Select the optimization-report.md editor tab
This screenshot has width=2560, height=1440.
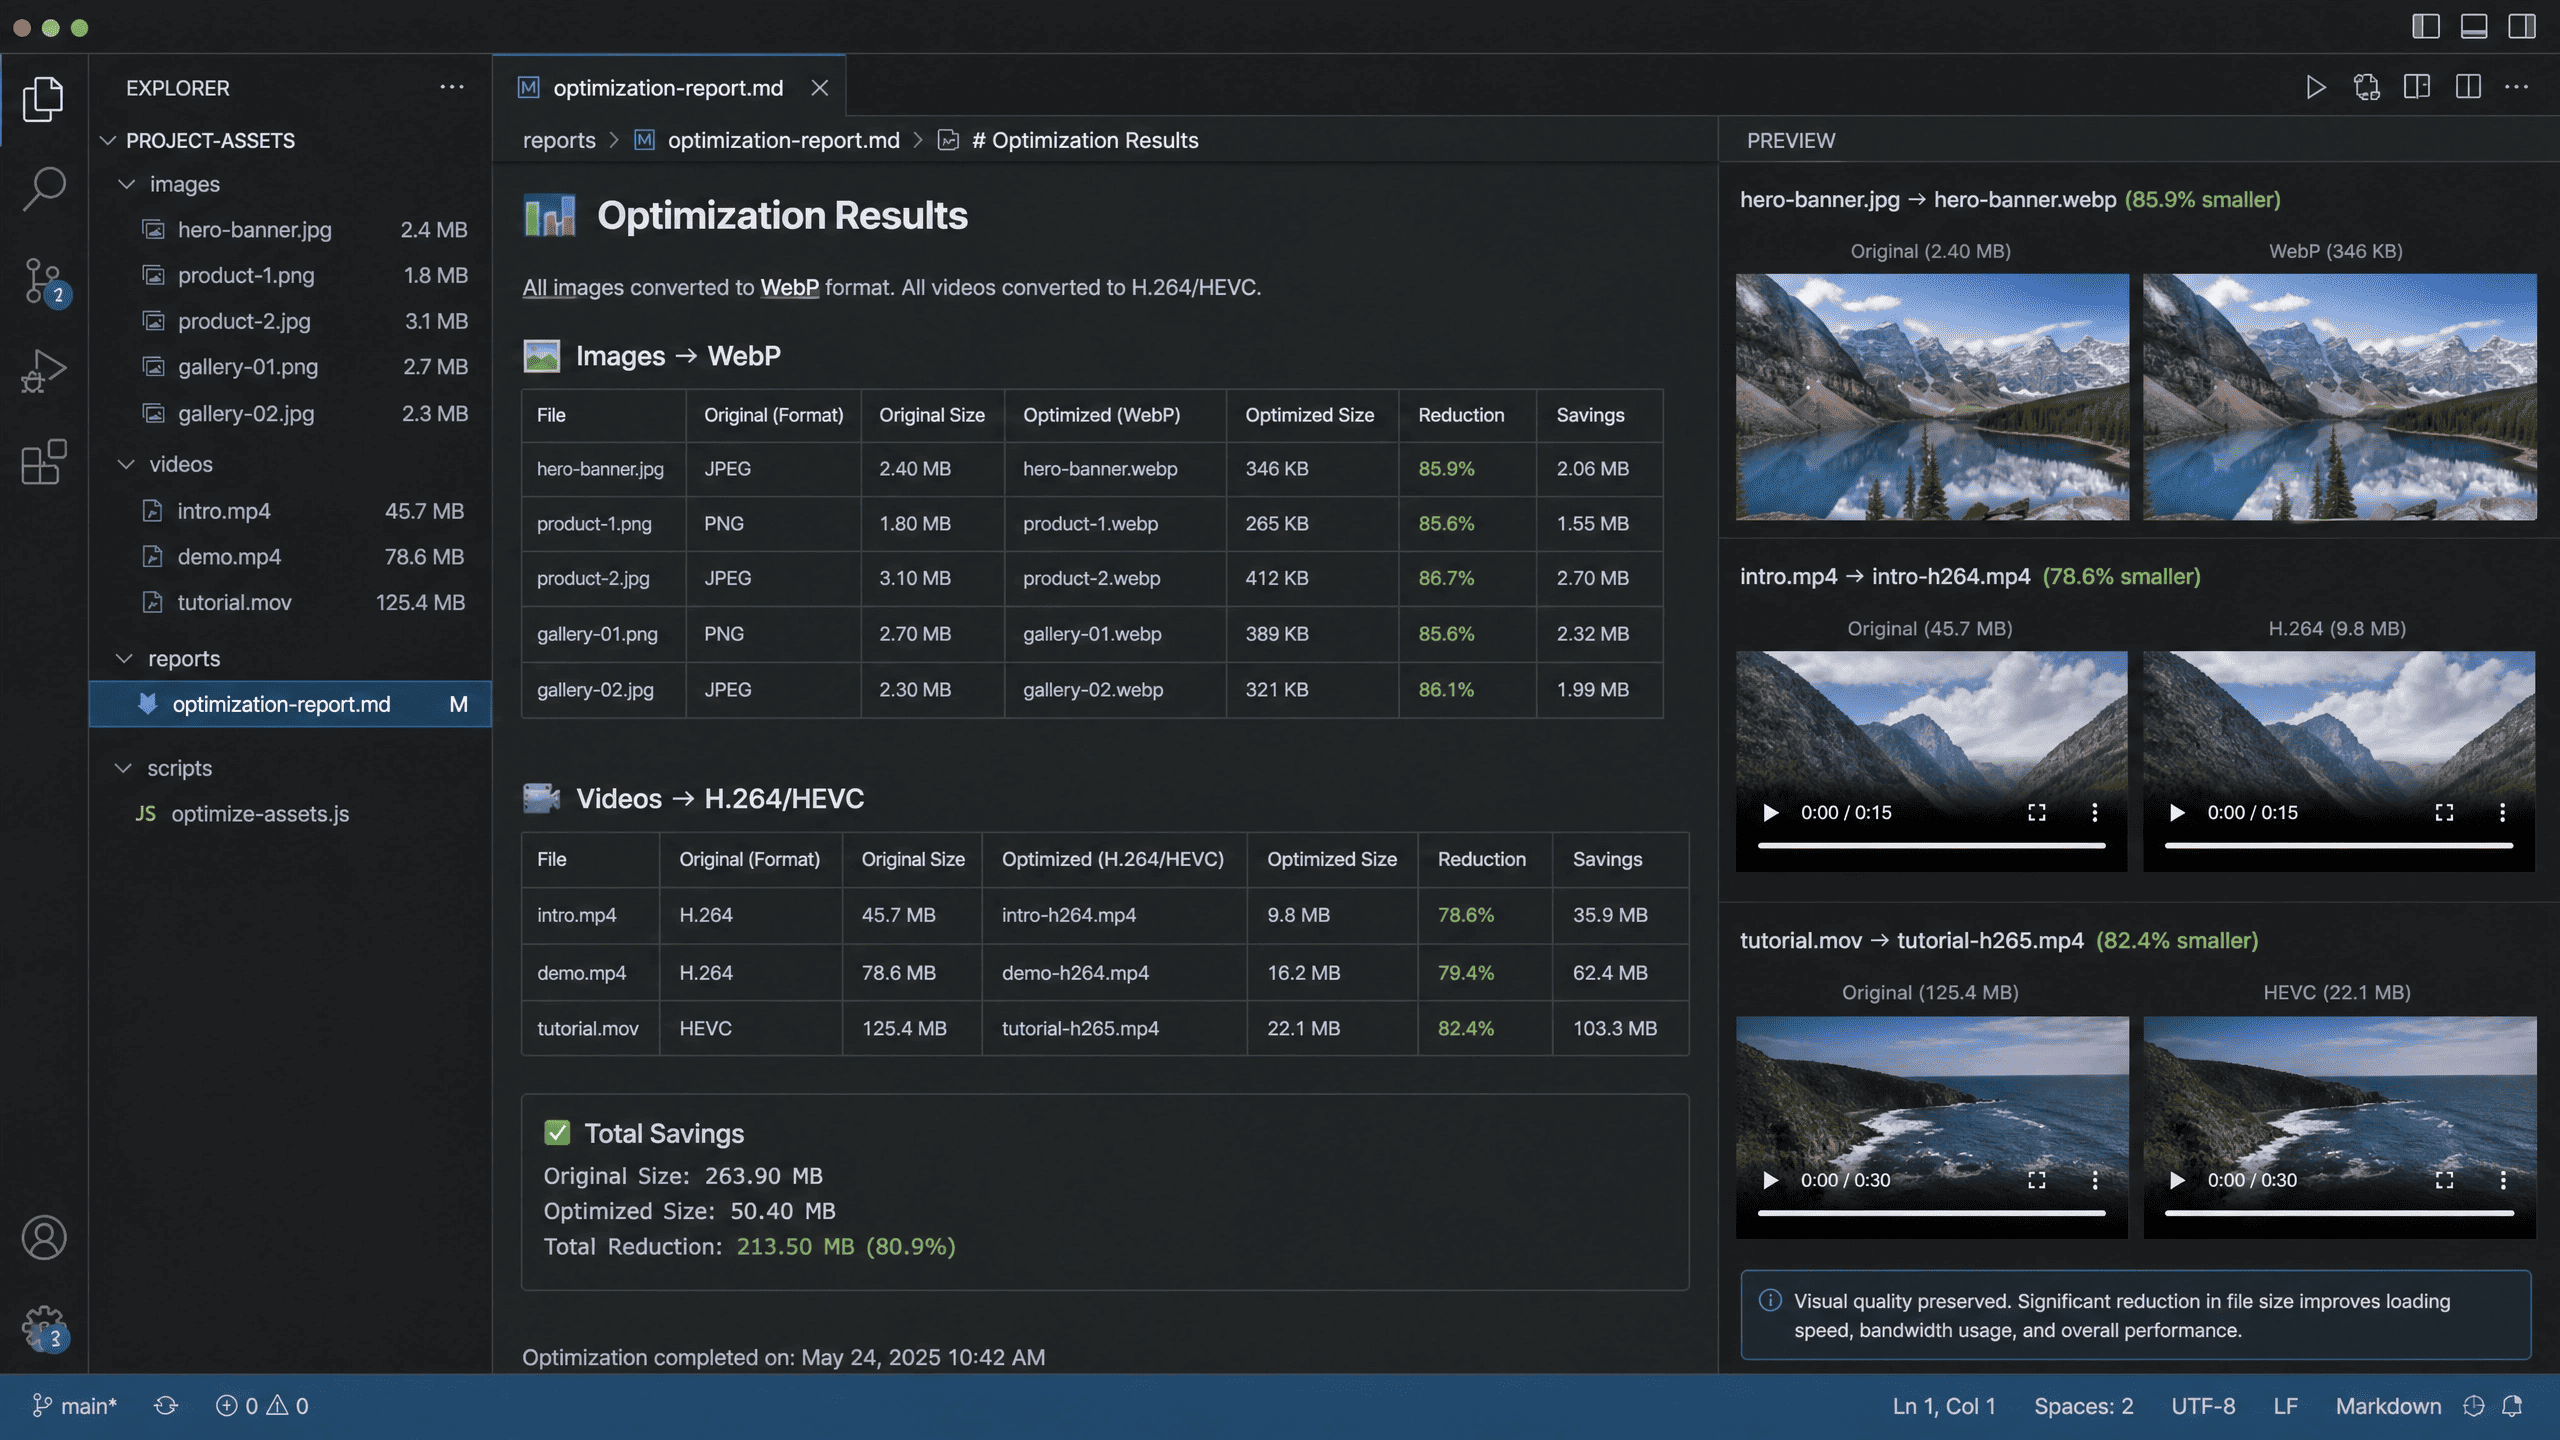668,88
